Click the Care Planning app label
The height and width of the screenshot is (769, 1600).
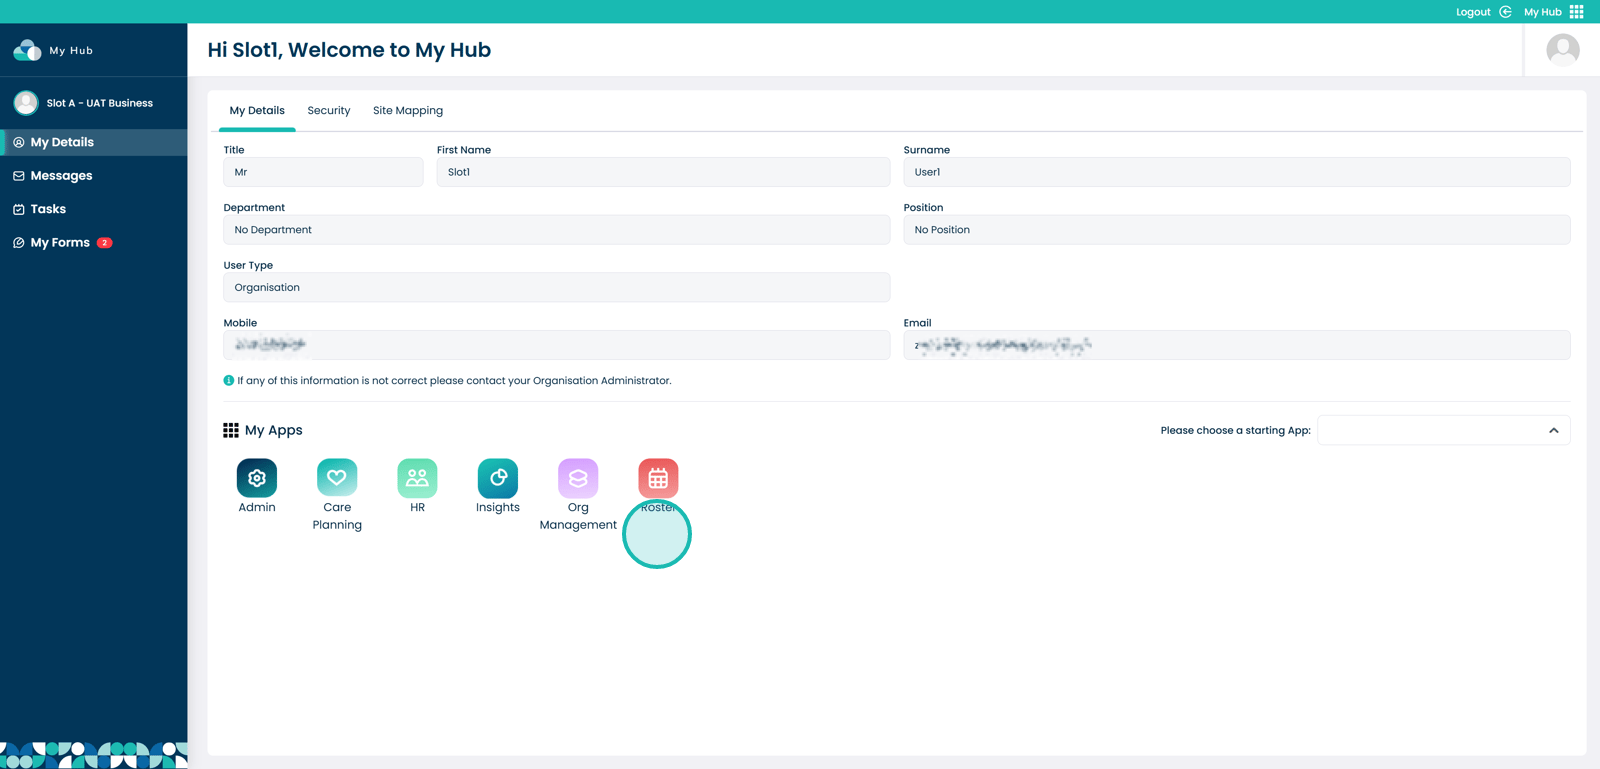pyautogui.click(x=337, y=516)
